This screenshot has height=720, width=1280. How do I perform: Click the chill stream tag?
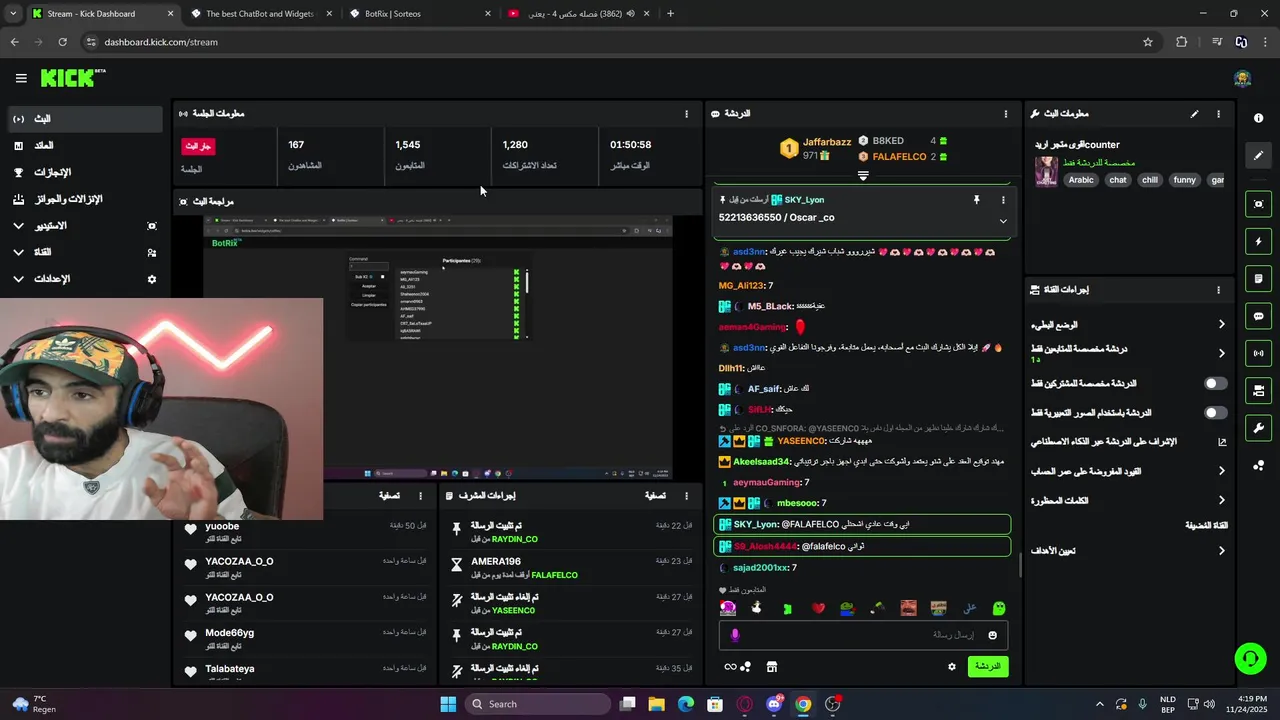pos(1149,180)
